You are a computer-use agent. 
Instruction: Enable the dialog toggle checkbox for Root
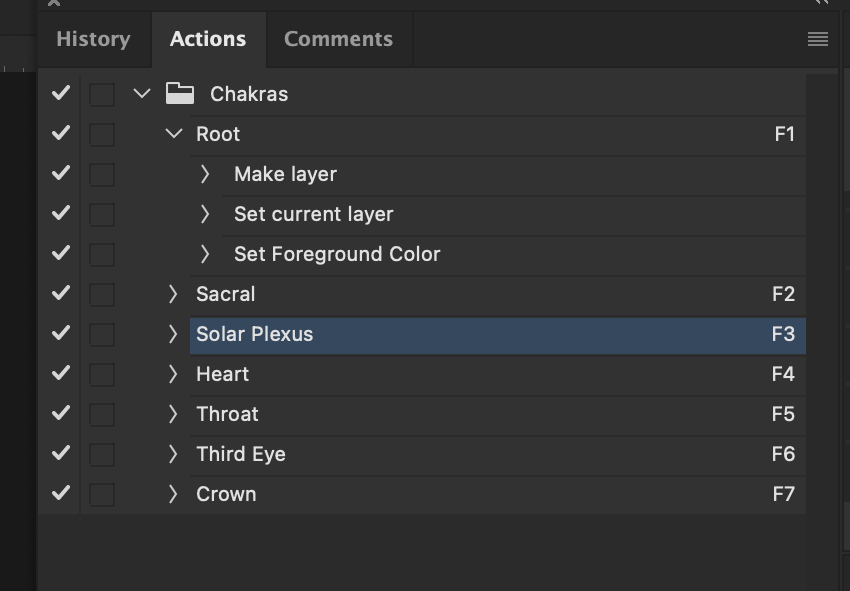[101, 133]
